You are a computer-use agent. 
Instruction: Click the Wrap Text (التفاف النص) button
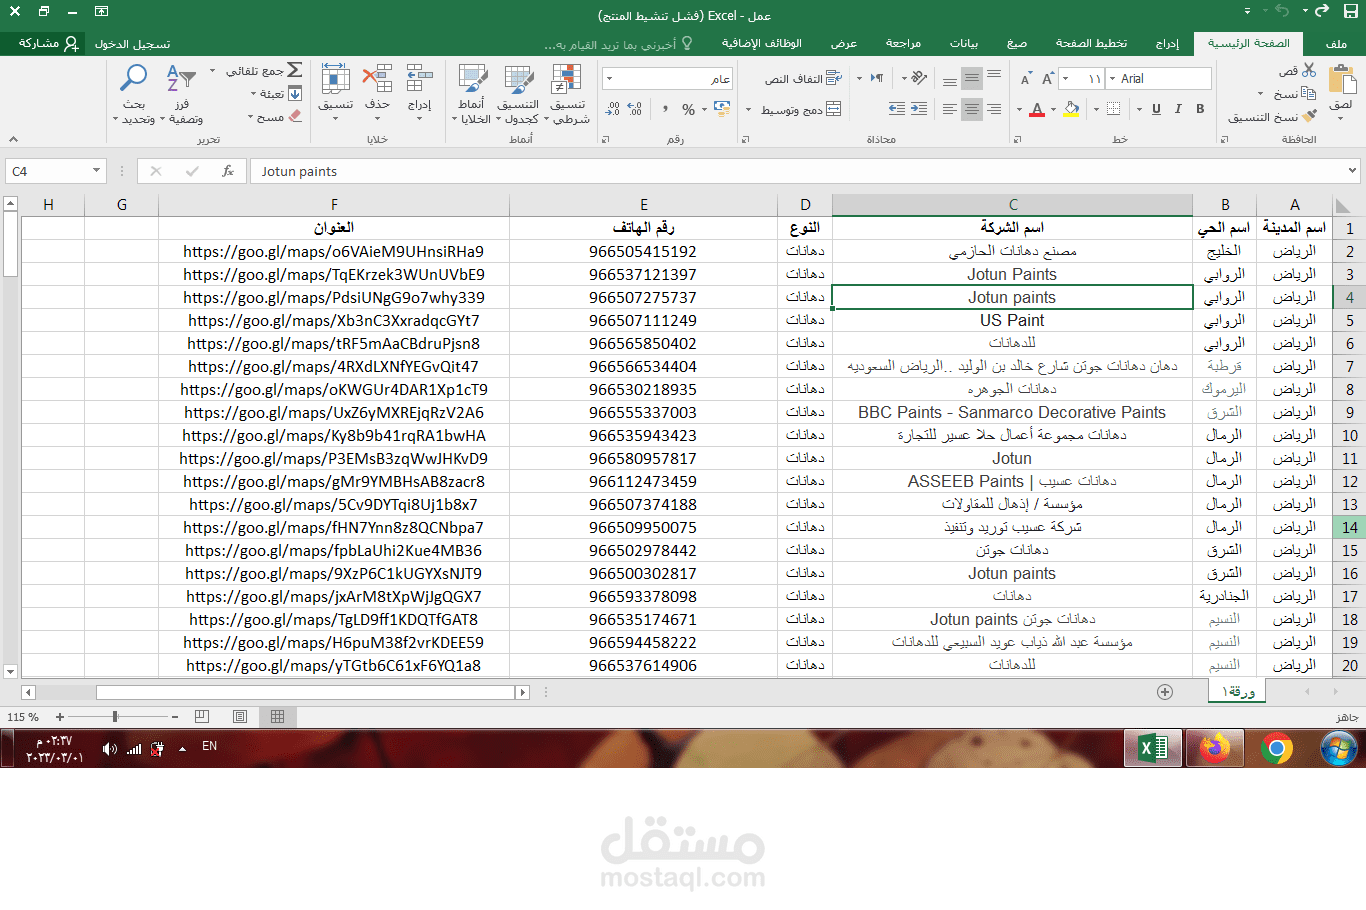[x=804, y=79]
